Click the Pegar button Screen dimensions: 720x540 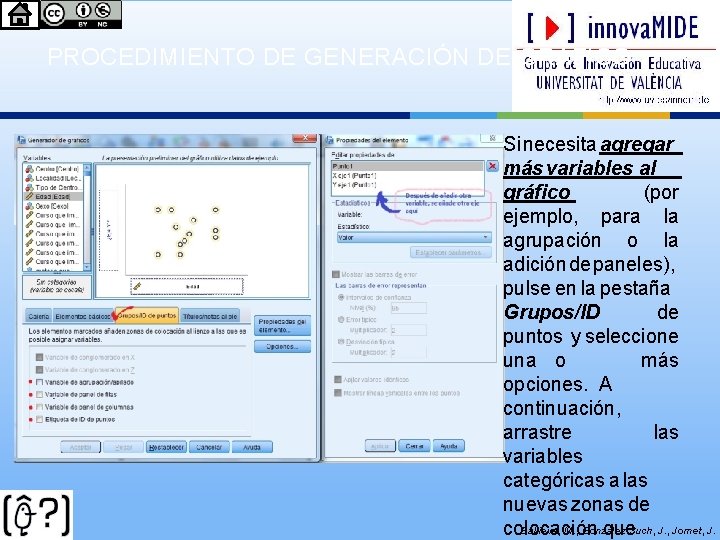[123, 447]
